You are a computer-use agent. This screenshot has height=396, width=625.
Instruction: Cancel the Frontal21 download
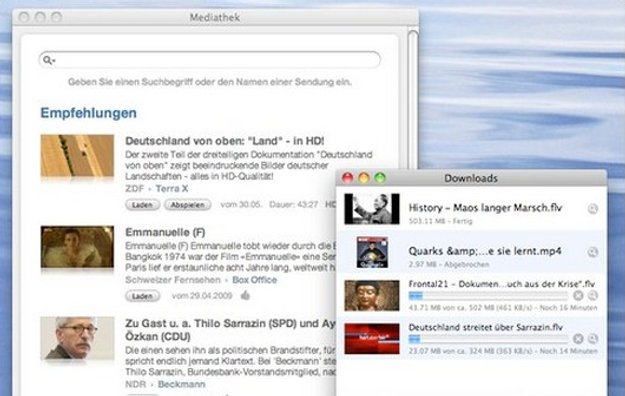pos(578,296)
